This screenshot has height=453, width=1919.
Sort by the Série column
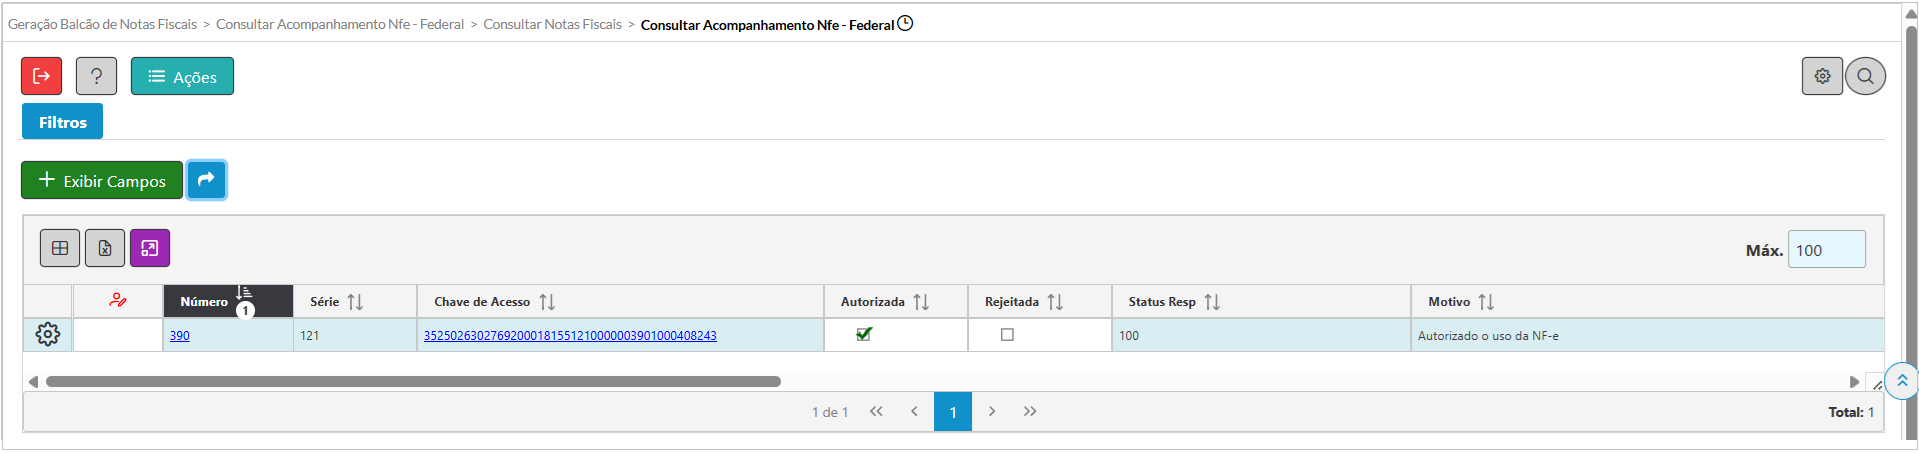[354, 302]
